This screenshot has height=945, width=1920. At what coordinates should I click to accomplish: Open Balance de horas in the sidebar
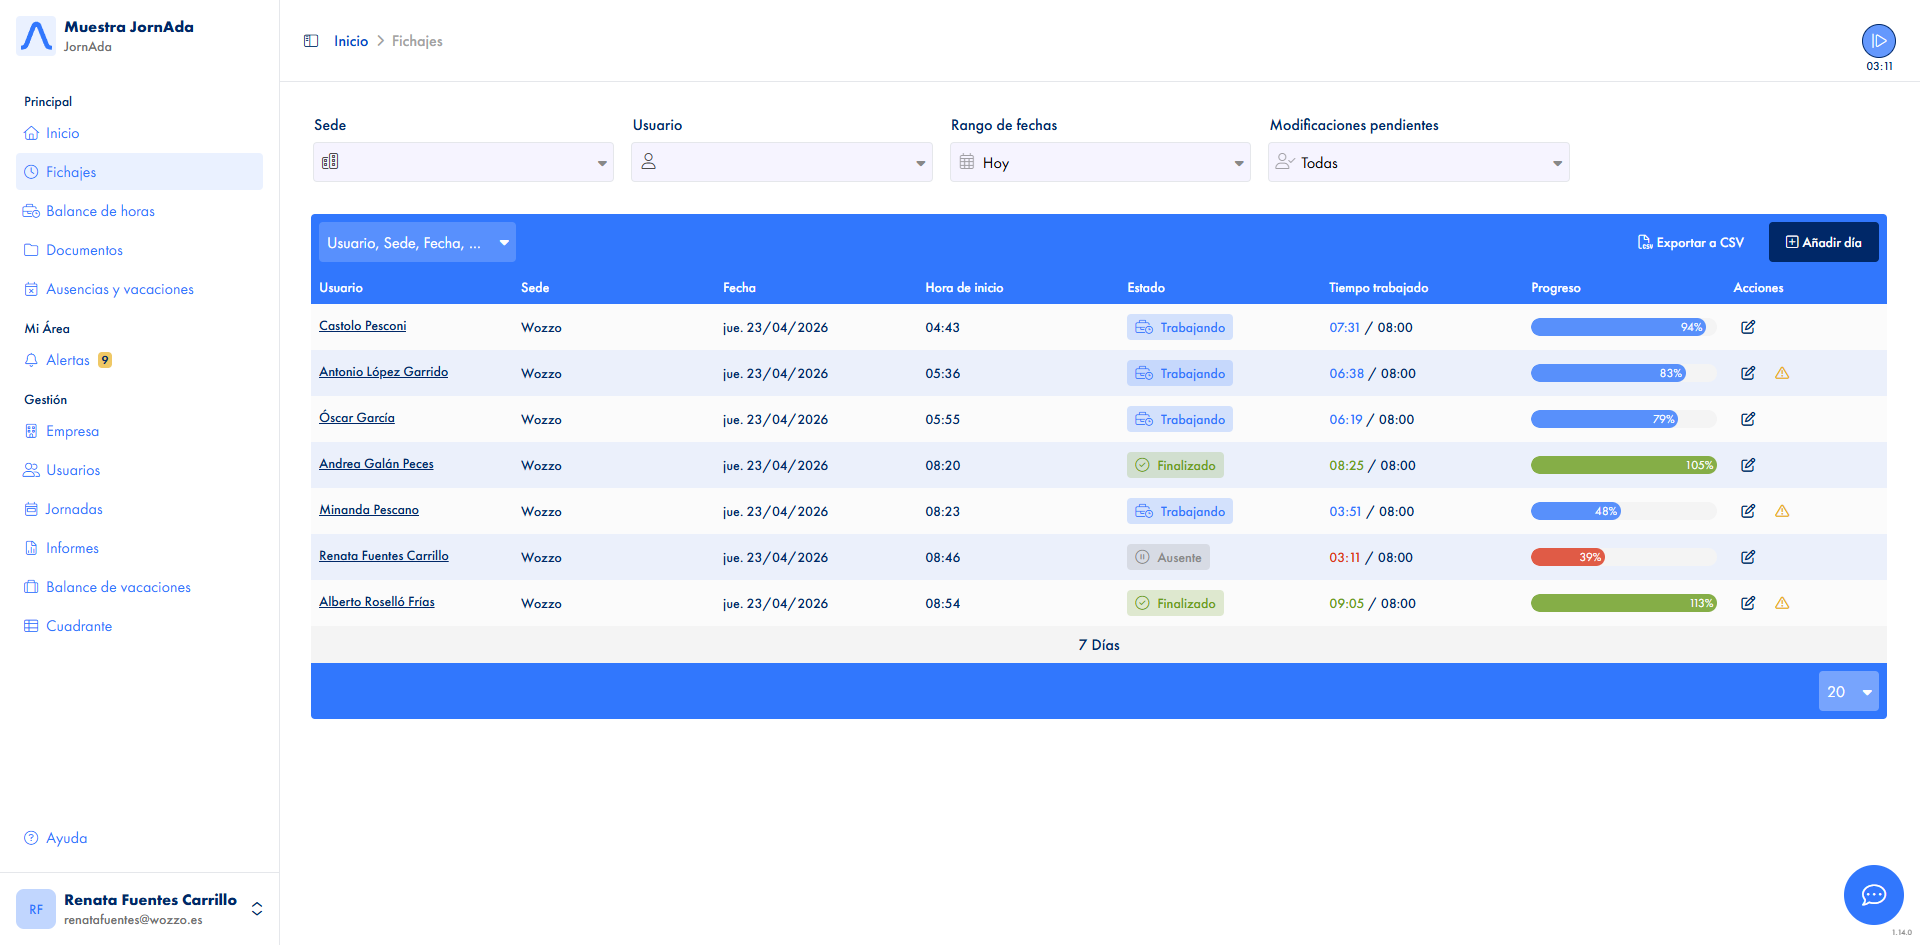tap(100, 210)
